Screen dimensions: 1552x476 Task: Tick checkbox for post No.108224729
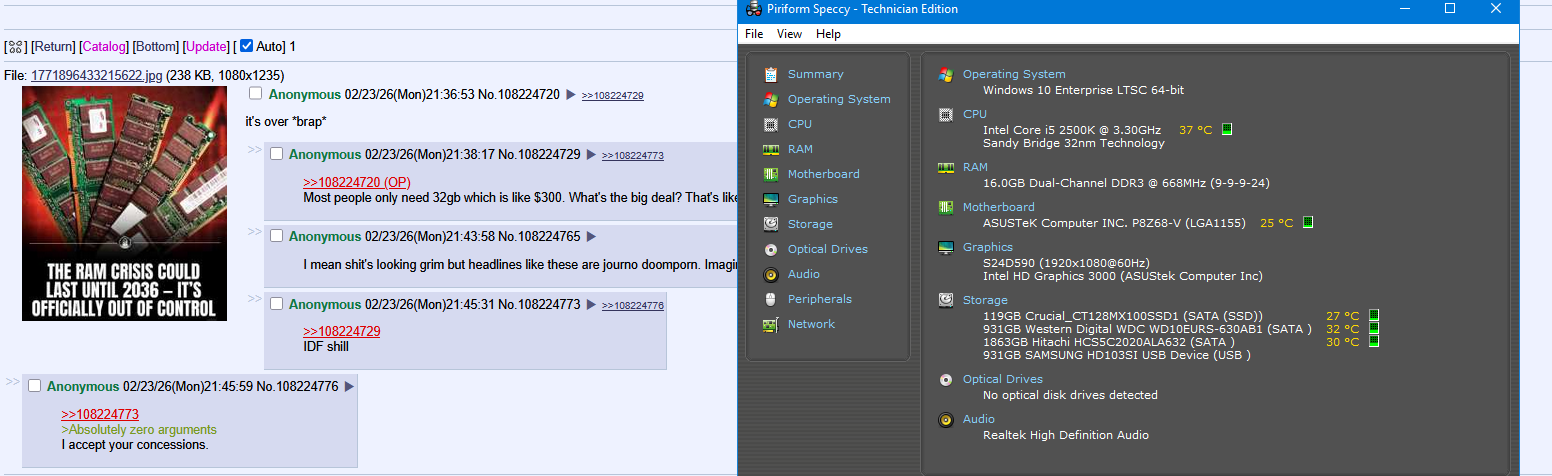(x=277, y=154)
